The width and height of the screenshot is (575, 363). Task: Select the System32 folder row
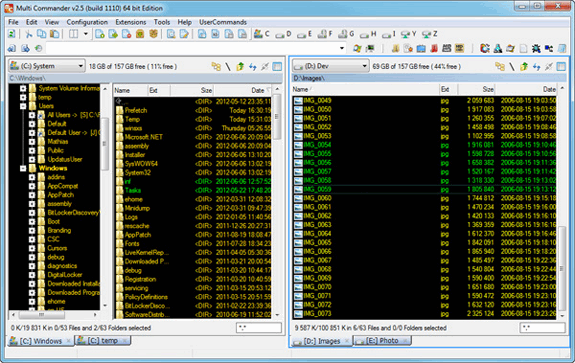pyautogui.click(x=193, y=173)
